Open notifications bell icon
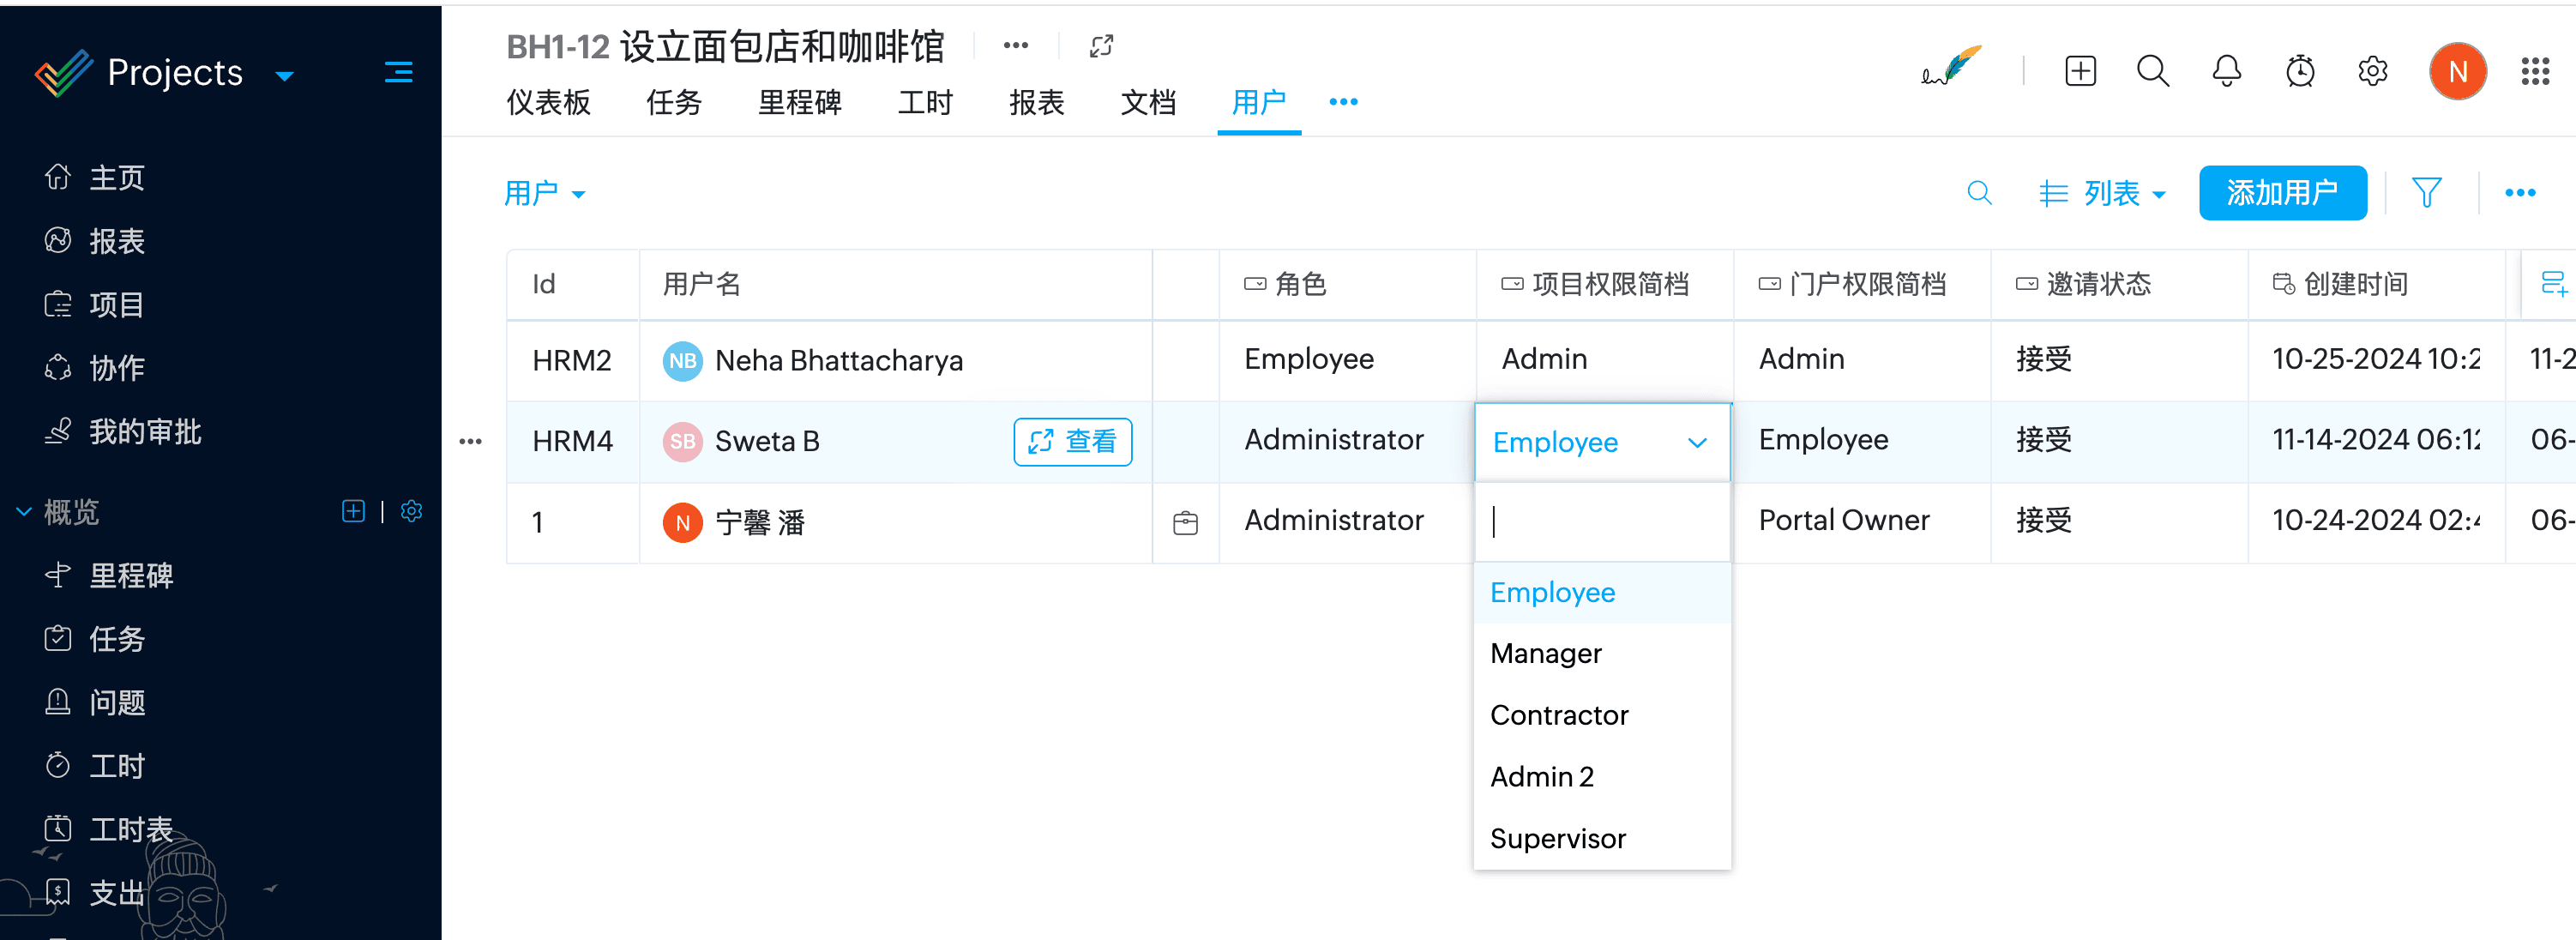 [2226, 71]
